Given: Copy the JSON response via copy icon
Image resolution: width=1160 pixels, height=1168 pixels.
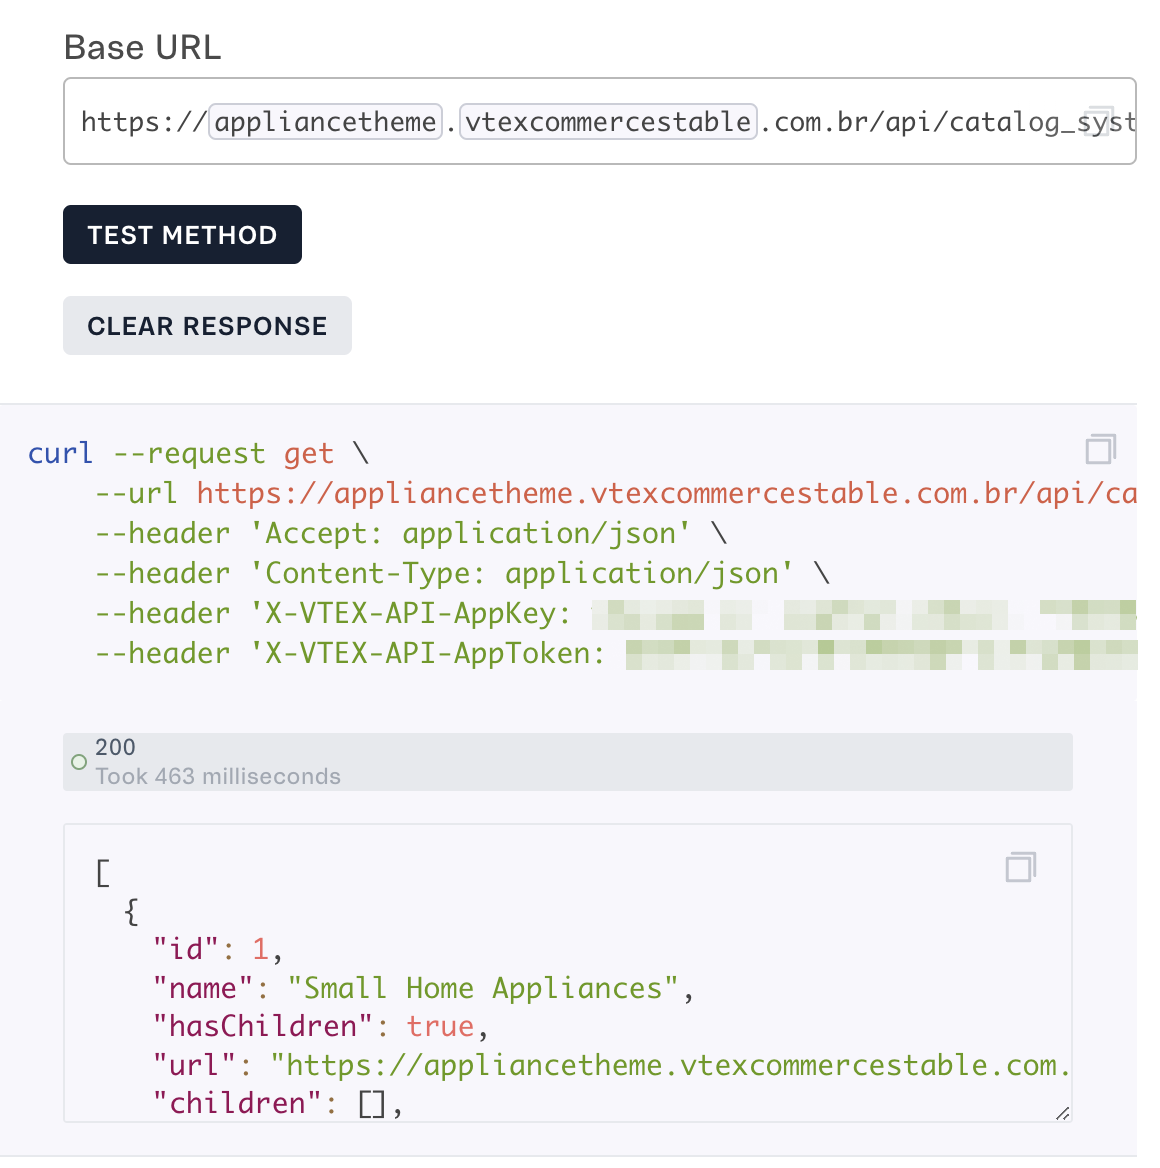Looking at the screenshot, I should 1021,867.
